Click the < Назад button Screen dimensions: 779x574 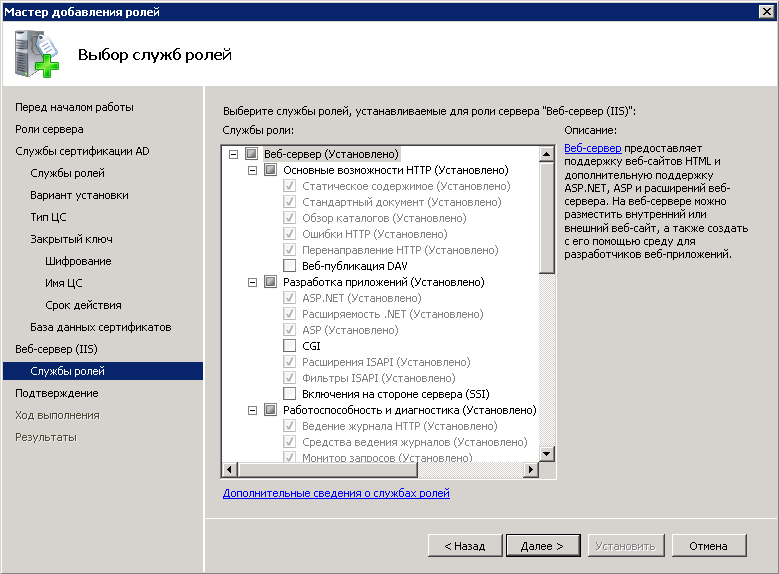457,546
